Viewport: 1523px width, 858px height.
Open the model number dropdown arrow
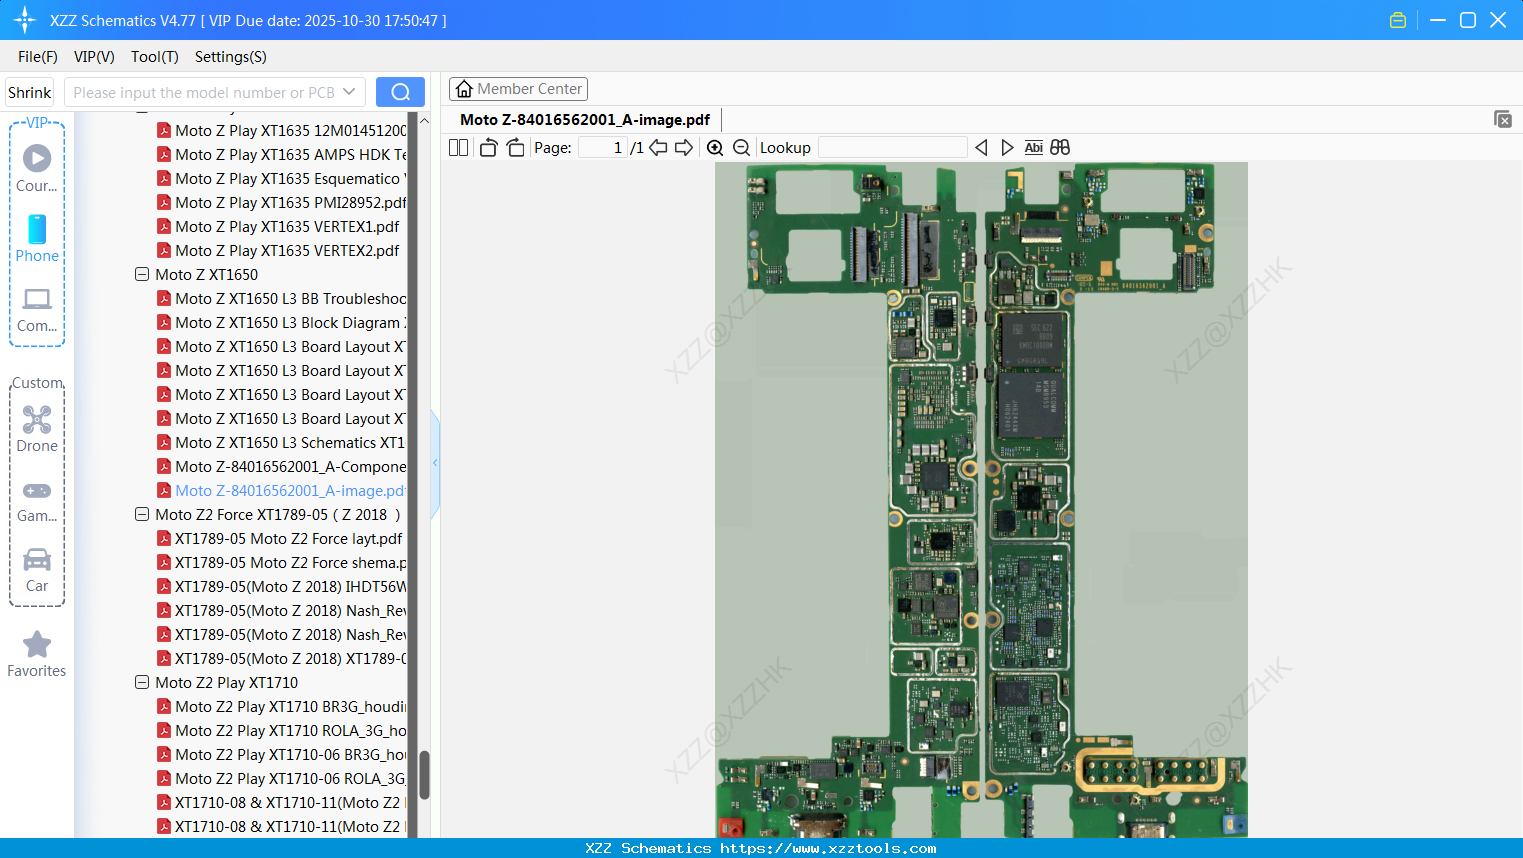349,92
